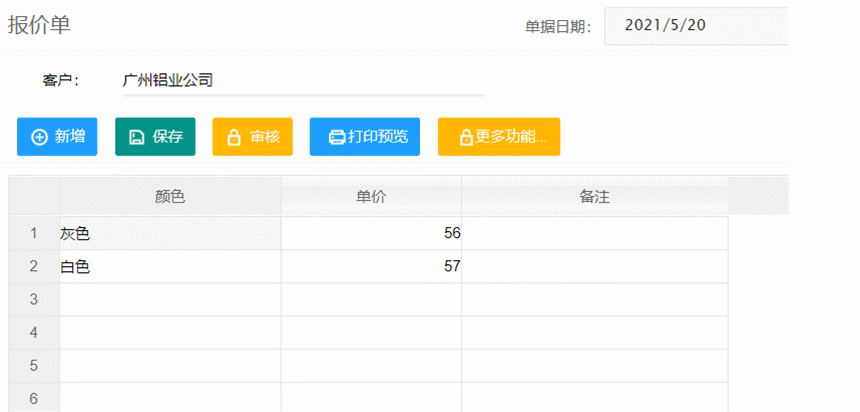
Task: Select row header 4
Action: coord(34,332)
